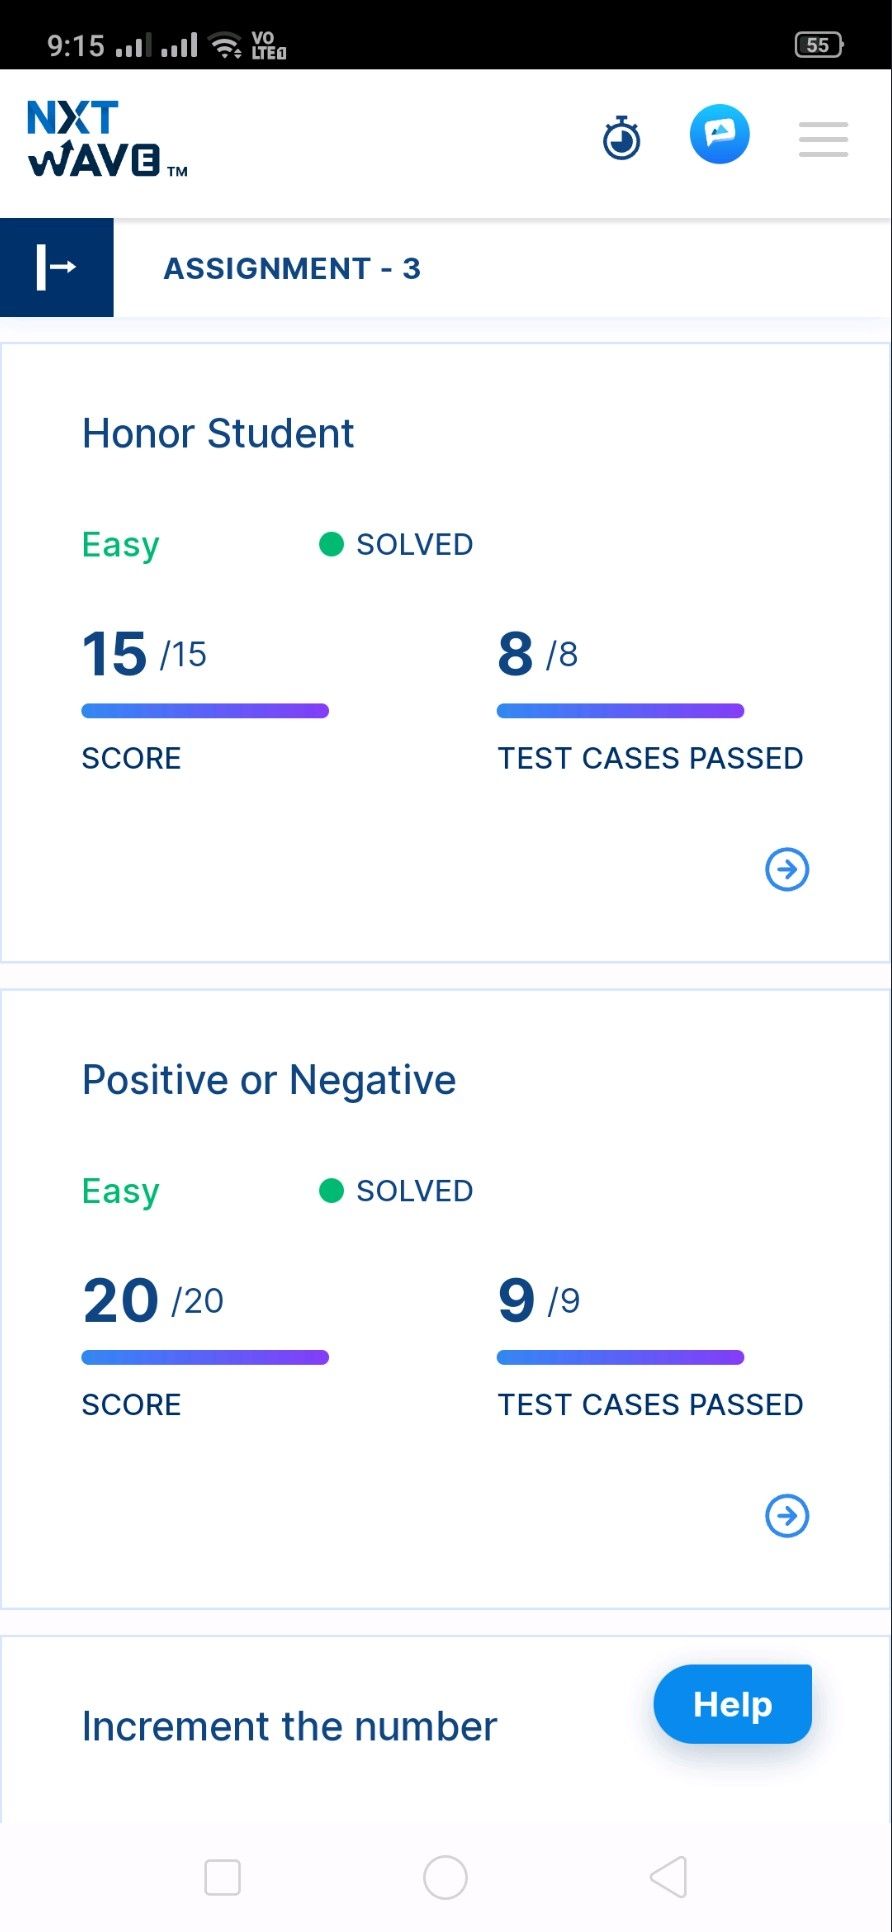Click the NxtWave logo

107,139
